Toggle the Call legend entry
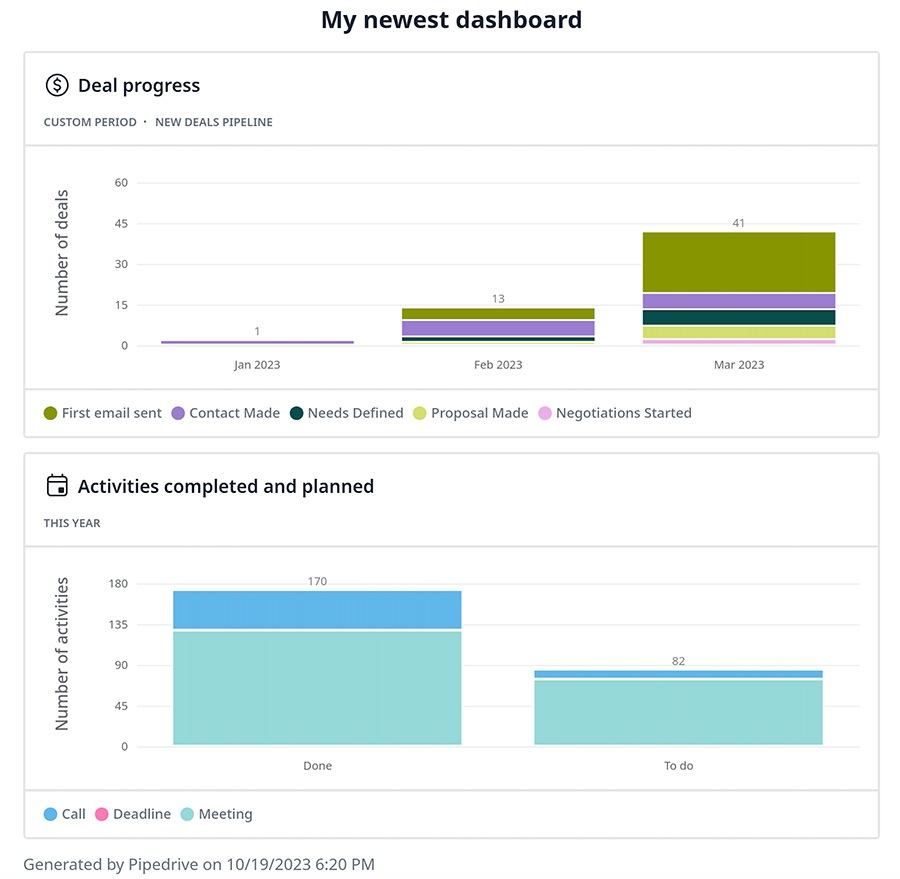900x879 pixels. coord(64,814)
